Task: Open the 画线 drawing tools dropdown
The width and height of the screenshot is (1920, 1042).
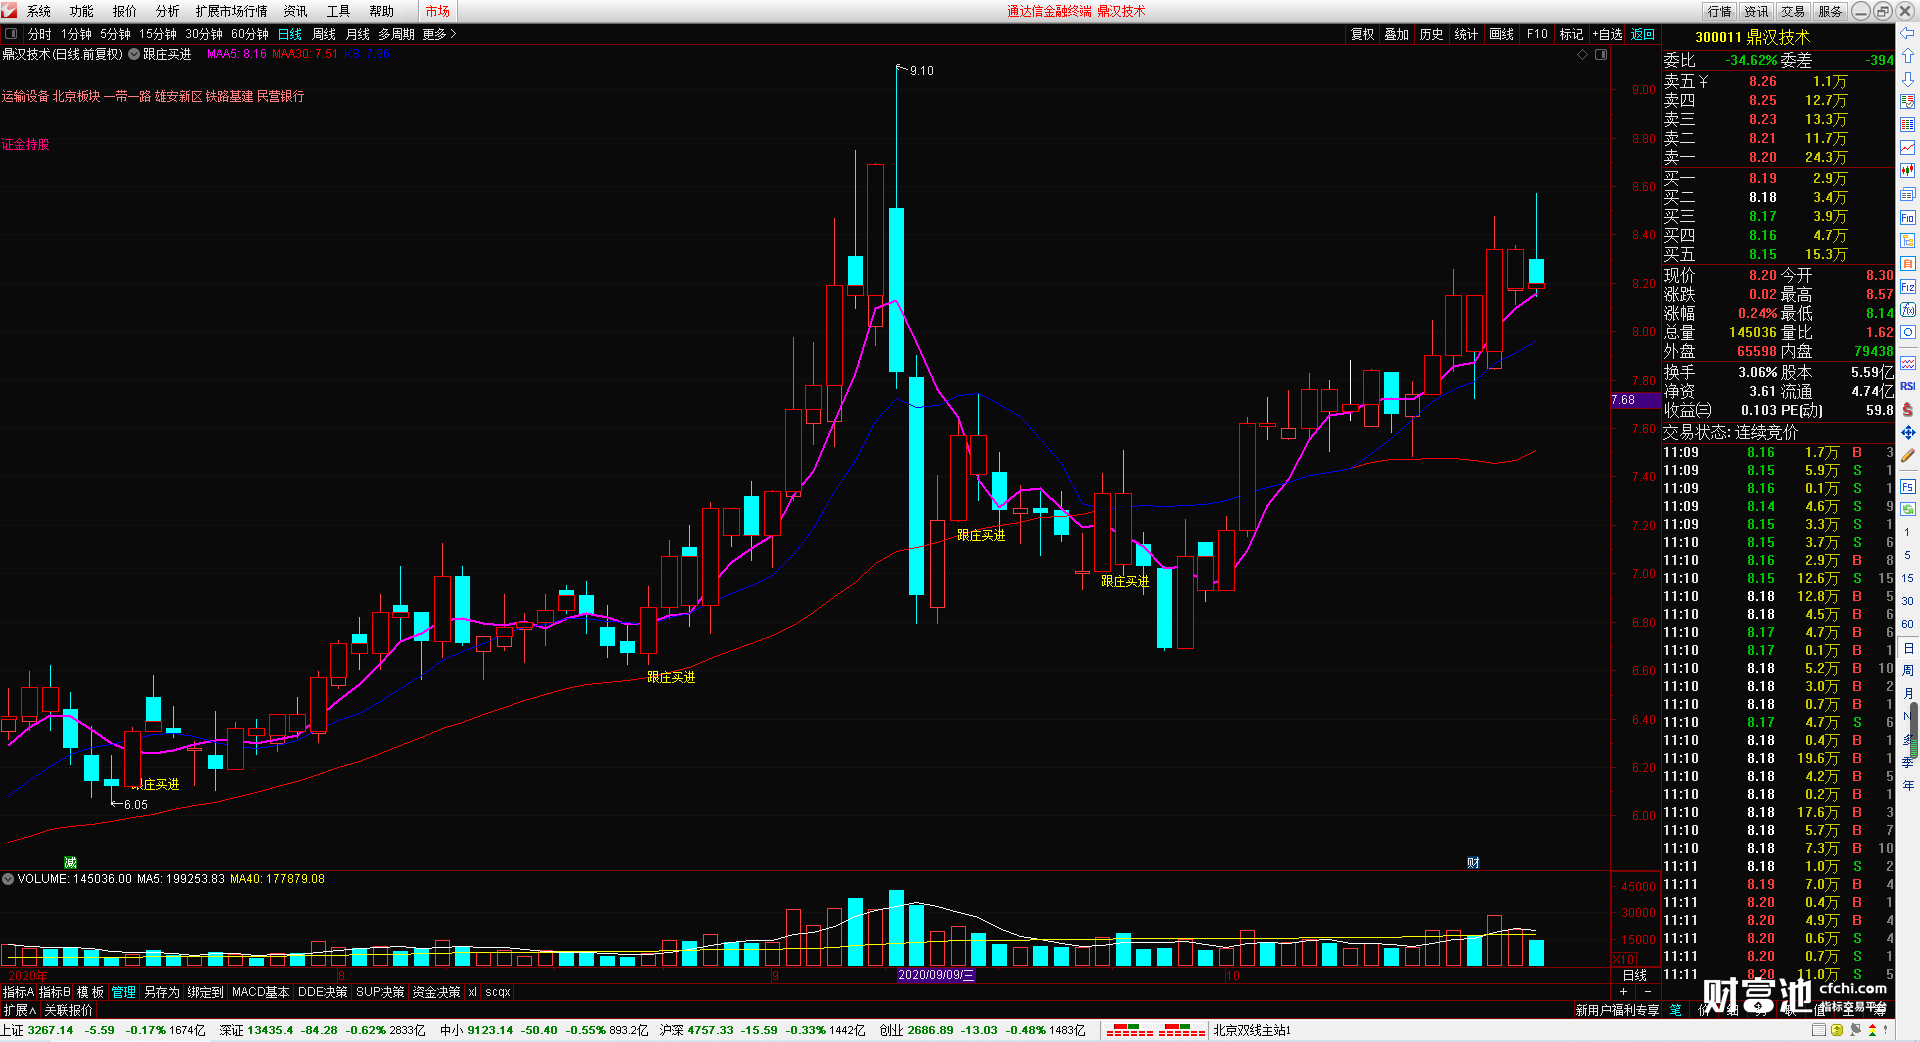Action: coord(1501,34)
